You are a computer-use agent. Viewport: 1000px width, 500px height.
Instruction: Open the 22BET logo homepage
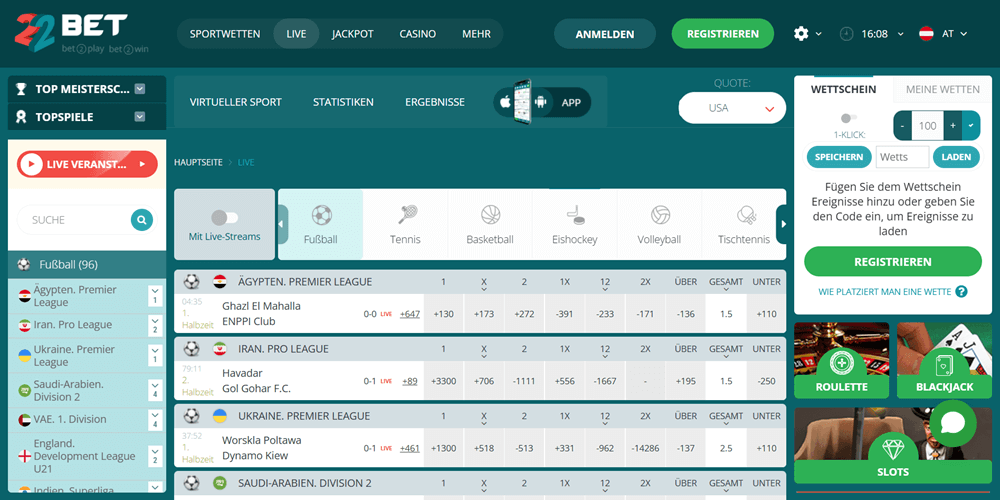[x=83, y=33]
